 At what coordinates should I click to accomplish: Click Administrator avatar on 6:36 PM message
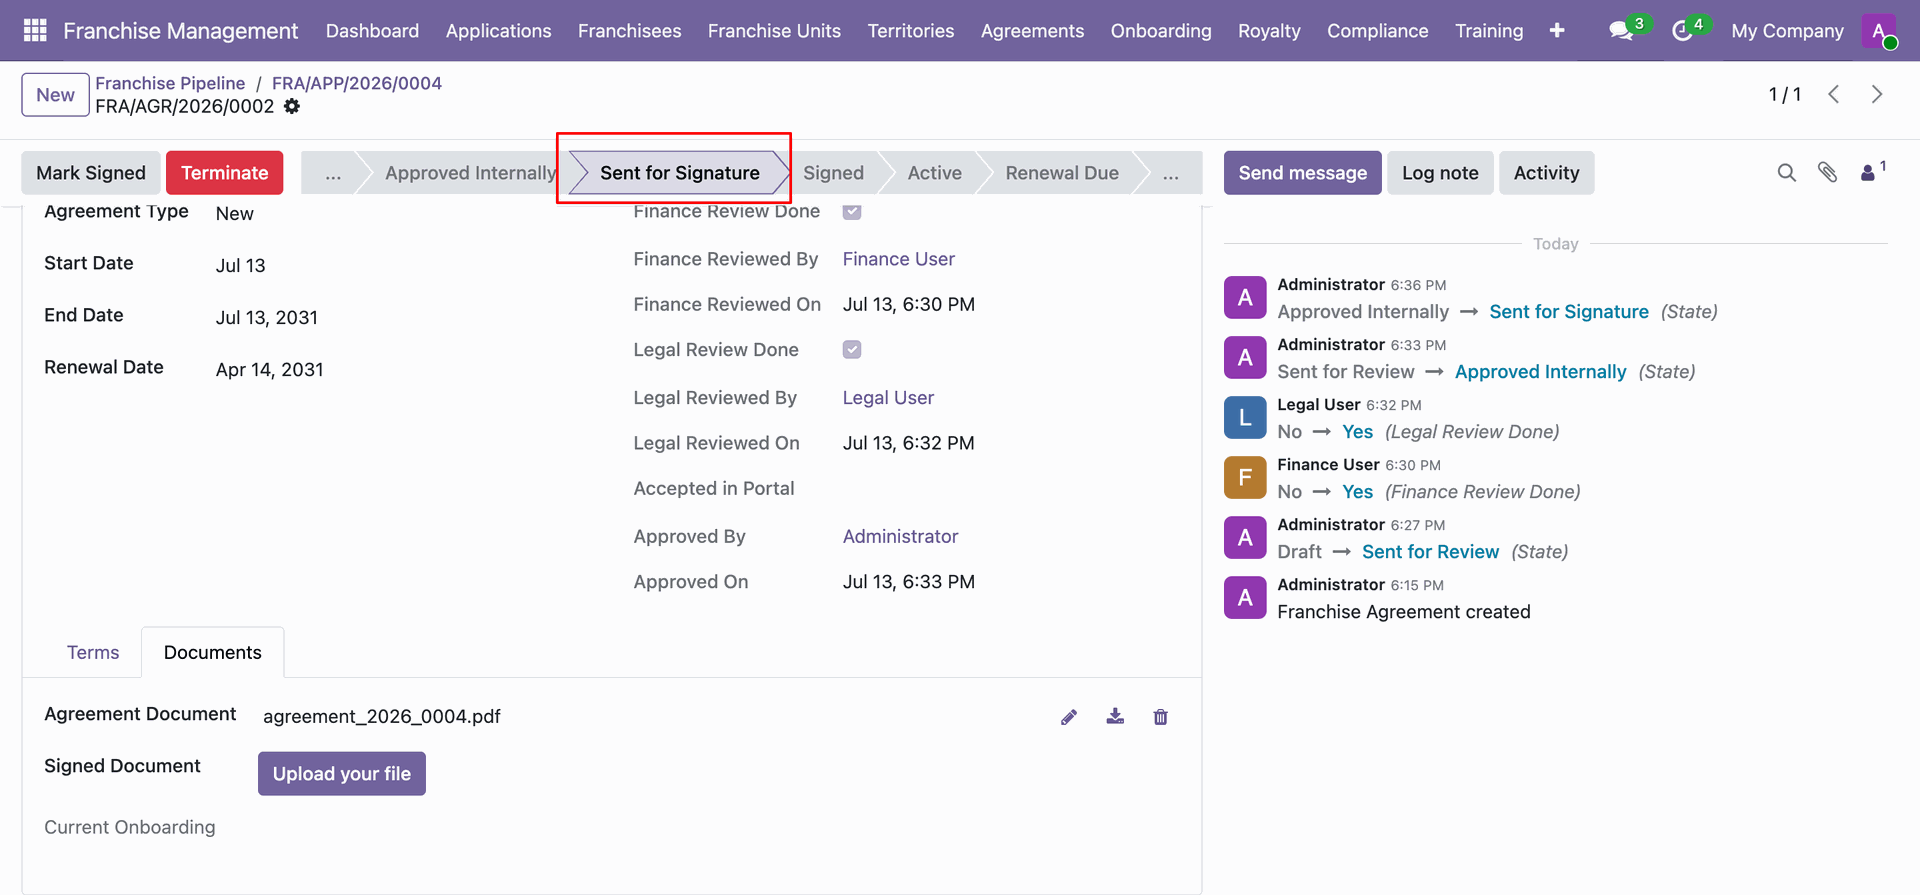(x=1245, y=298)
